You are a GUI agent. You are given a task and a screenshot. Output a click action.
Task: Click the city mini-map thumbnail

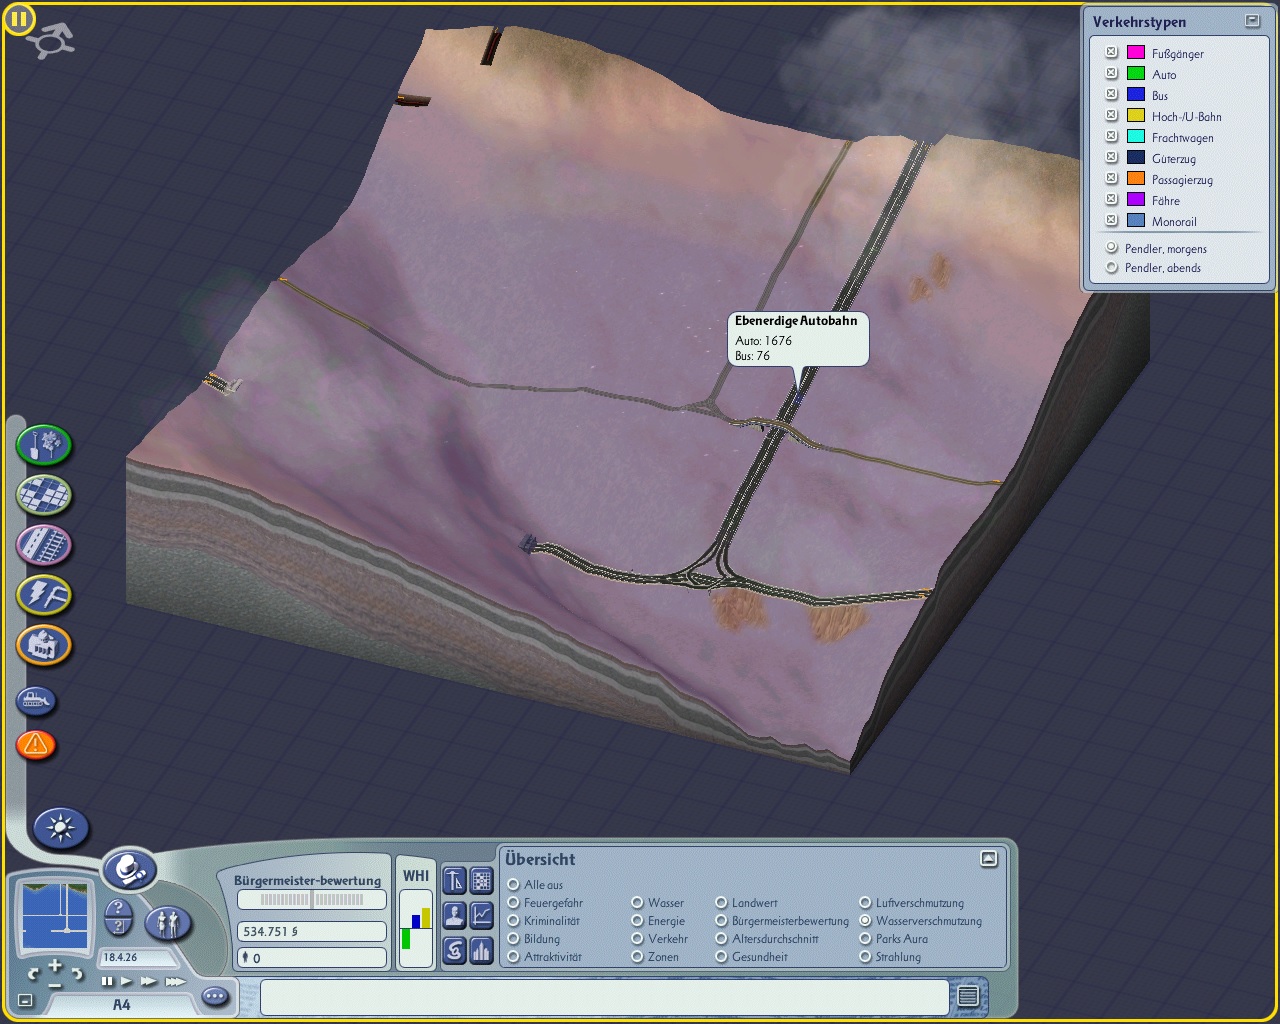(x=56, y=914)
